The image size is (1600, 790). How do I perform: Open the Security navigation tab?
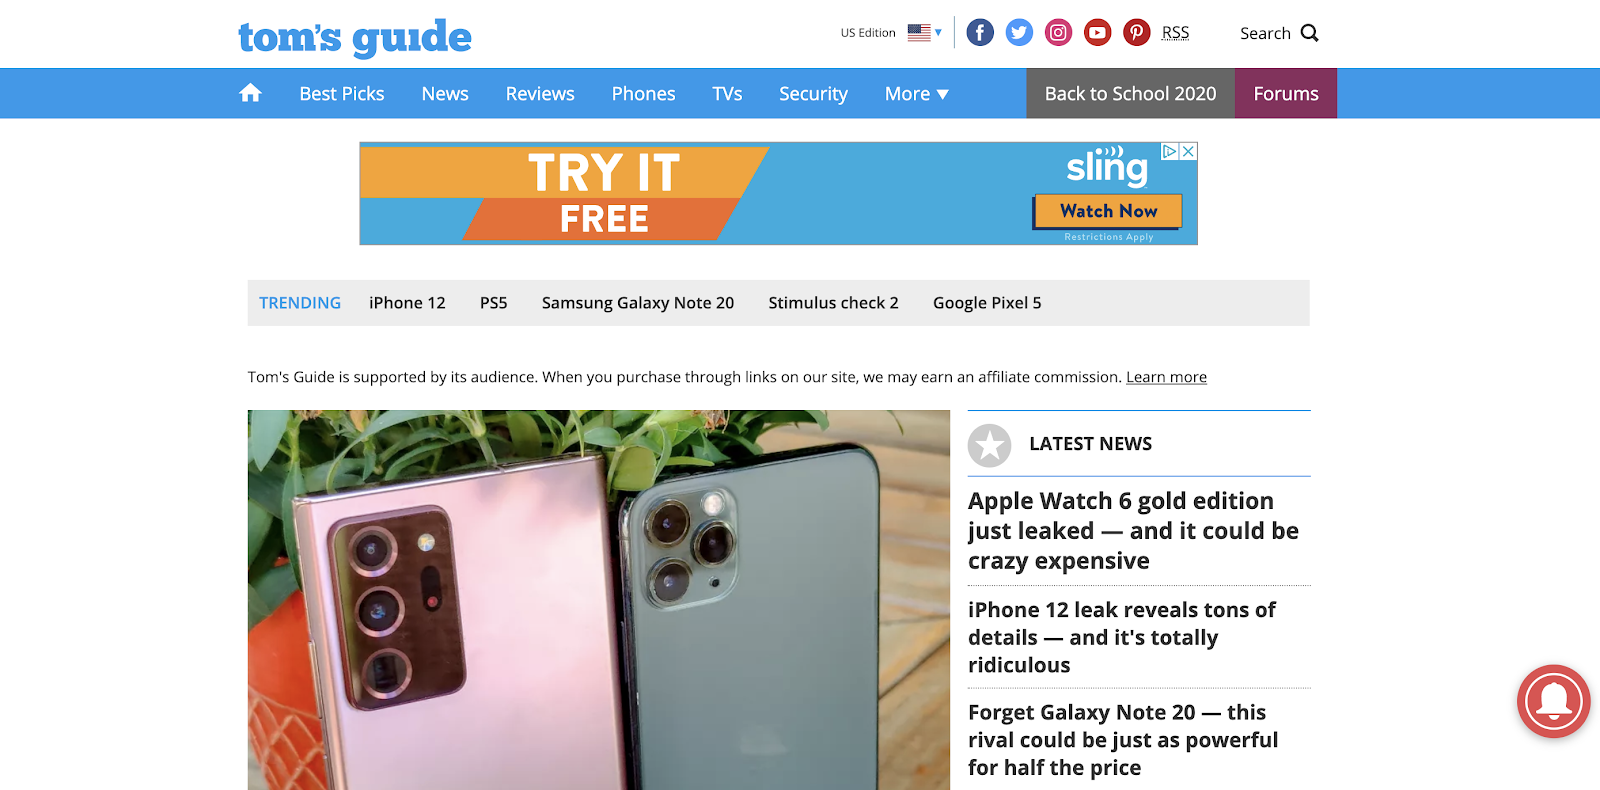(x=813, y=93)
